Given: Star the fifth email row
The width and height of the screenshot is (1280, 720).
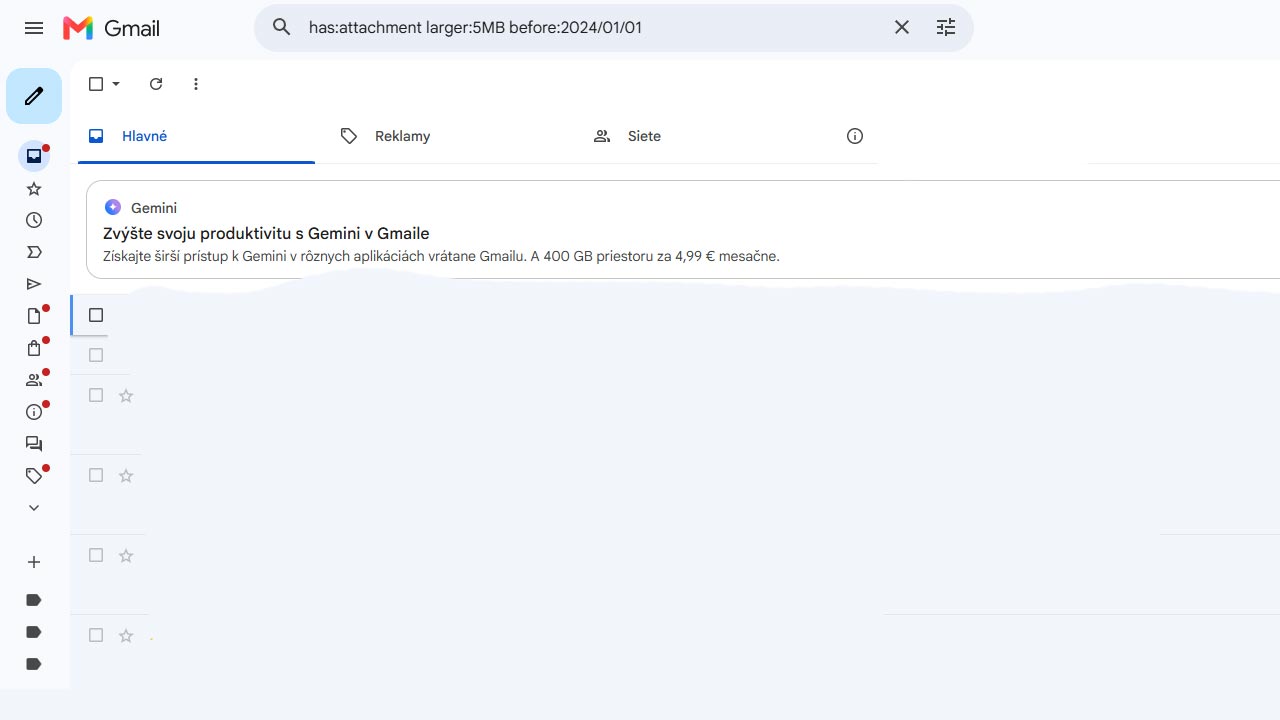Looking at the screenshot, I should tap(126, 555).
